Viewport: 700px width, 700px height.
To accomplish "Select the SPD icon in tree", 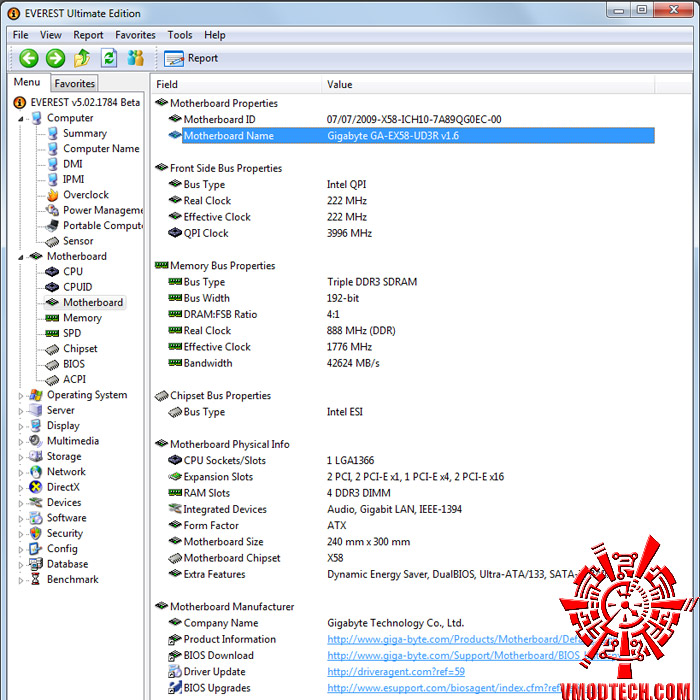I will (x=52, y=333).
